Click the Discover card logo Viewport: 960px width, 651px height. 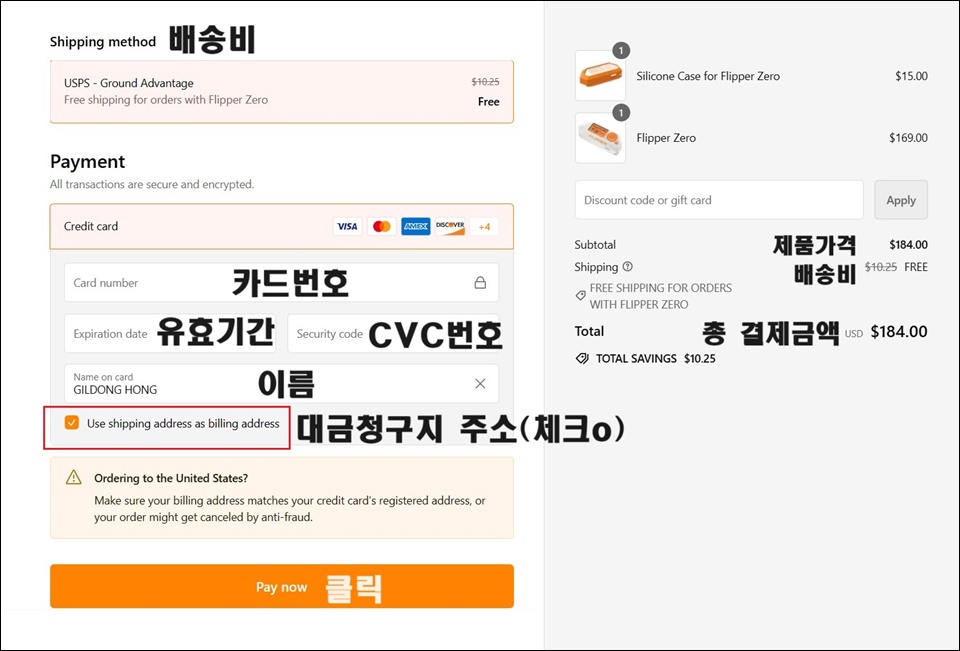point(450,227)
